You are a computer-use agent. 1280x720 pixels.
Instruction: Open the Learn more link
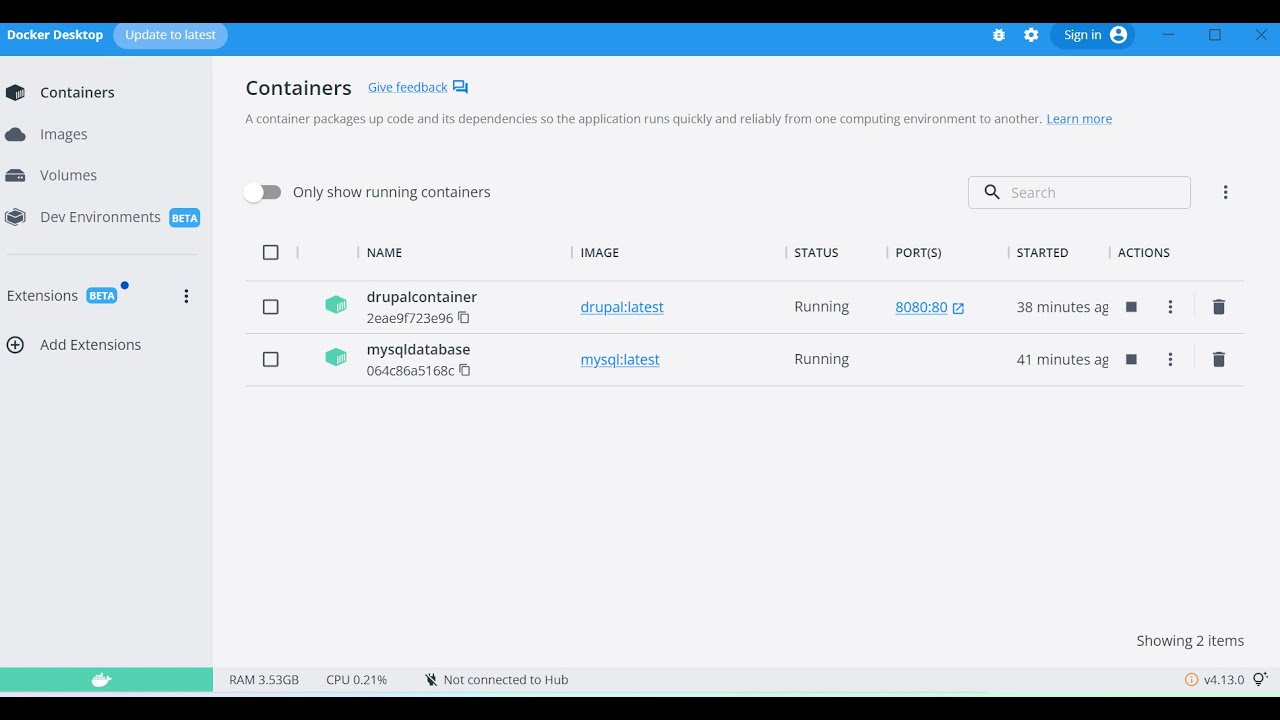(1079, 118)
